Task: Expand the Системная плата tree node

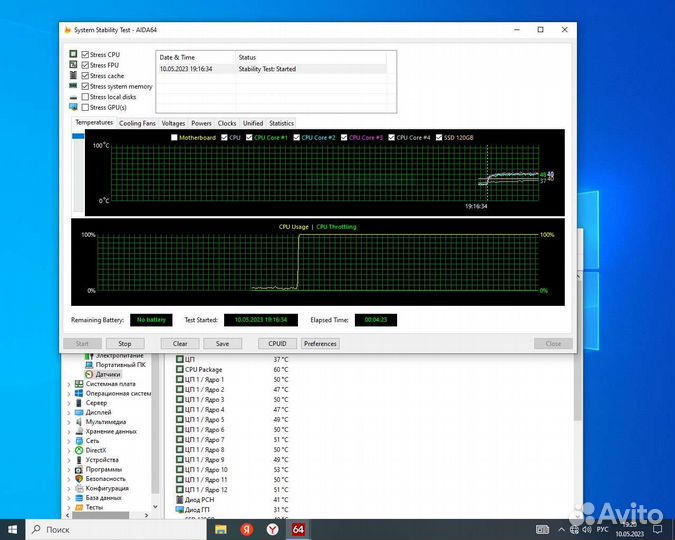Action: pos(69,384)
